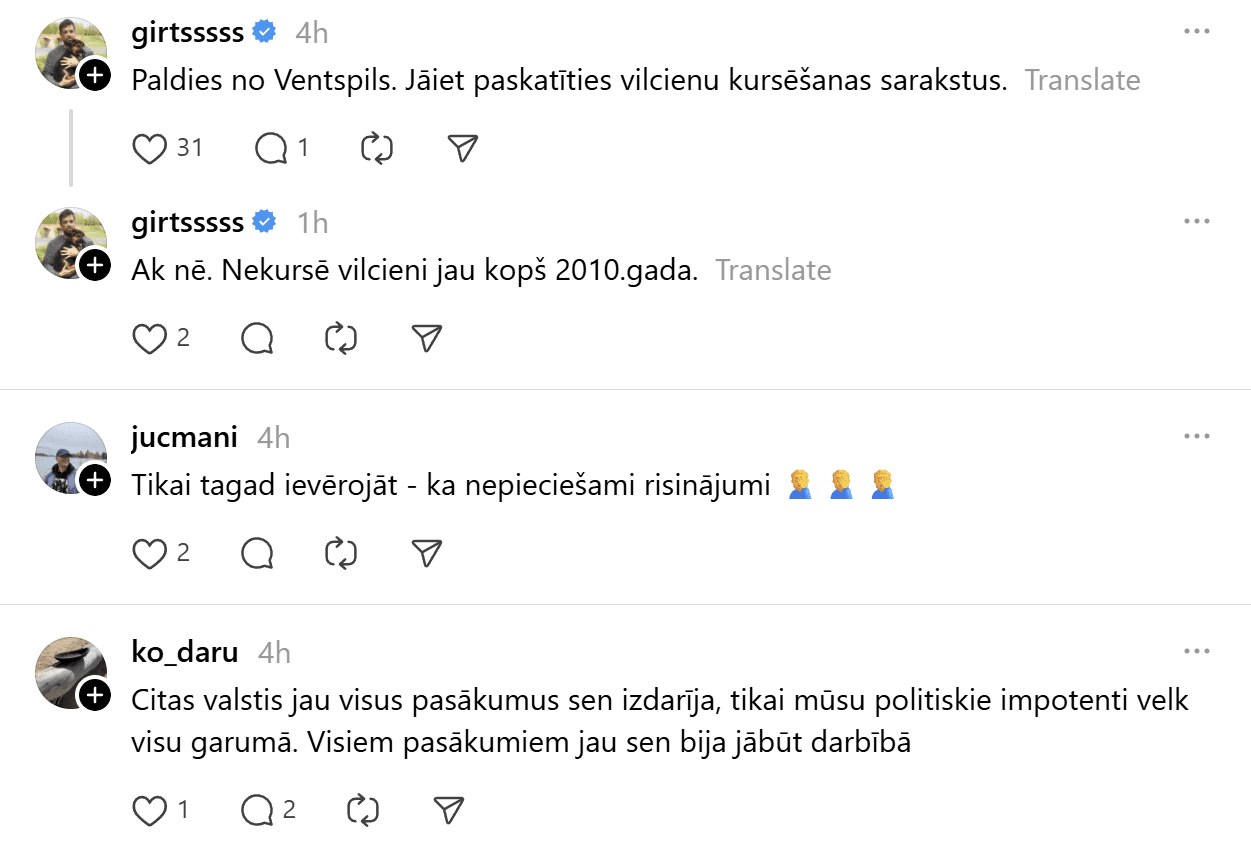Repost the "Ak nē" reply

tap(342, 339)
